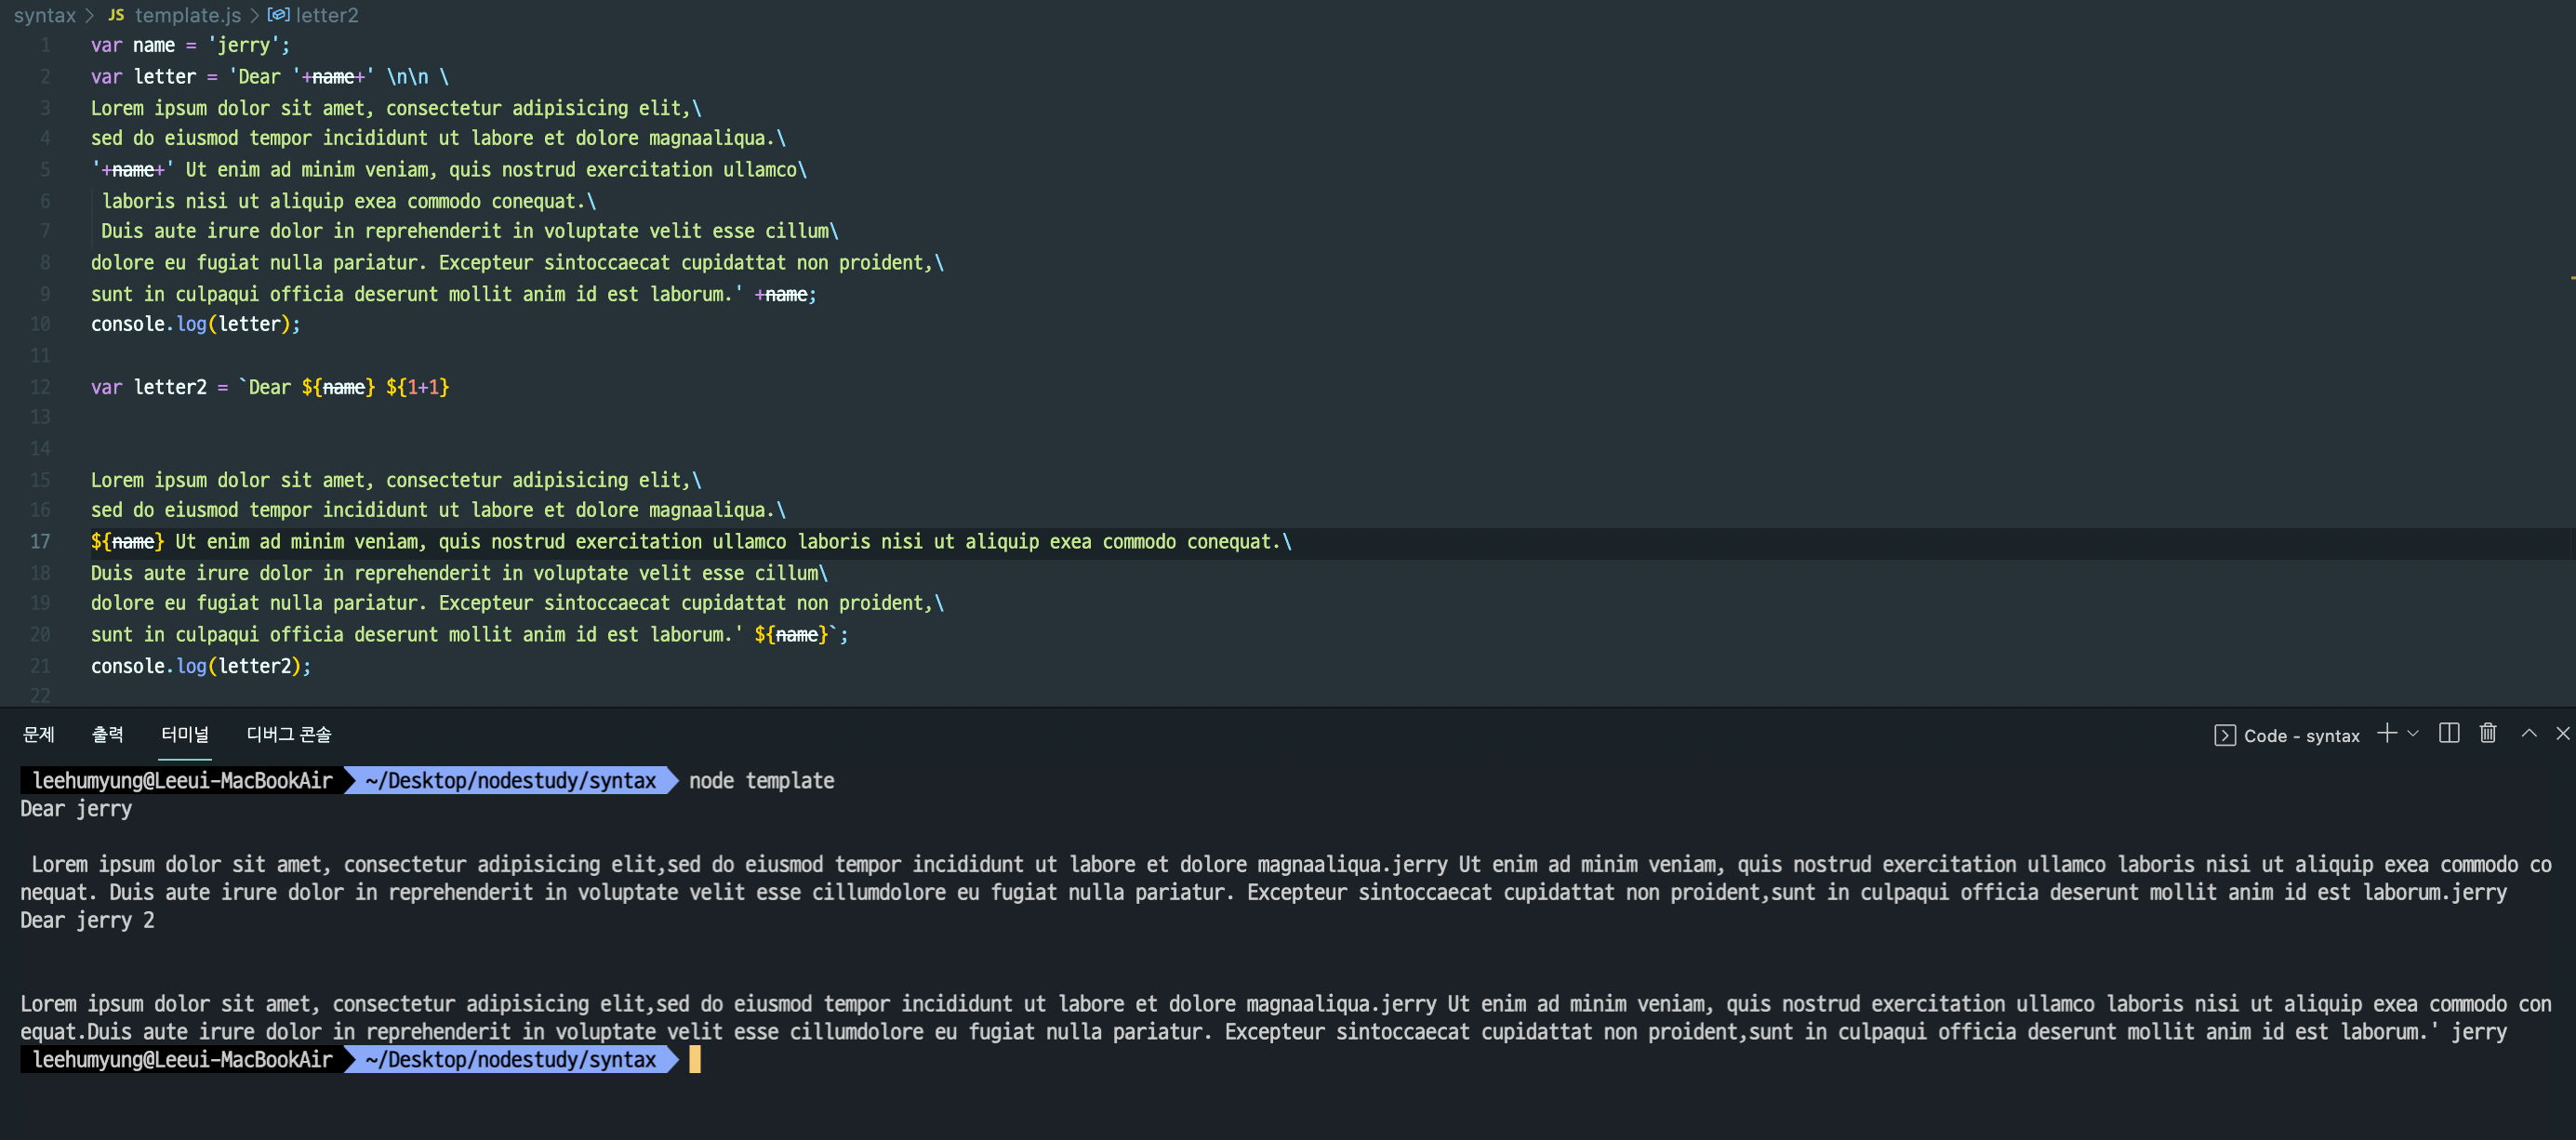Kill terminal with the trash icon
Viewport: 2576px width, 1140px height.
pos(2488,734)
